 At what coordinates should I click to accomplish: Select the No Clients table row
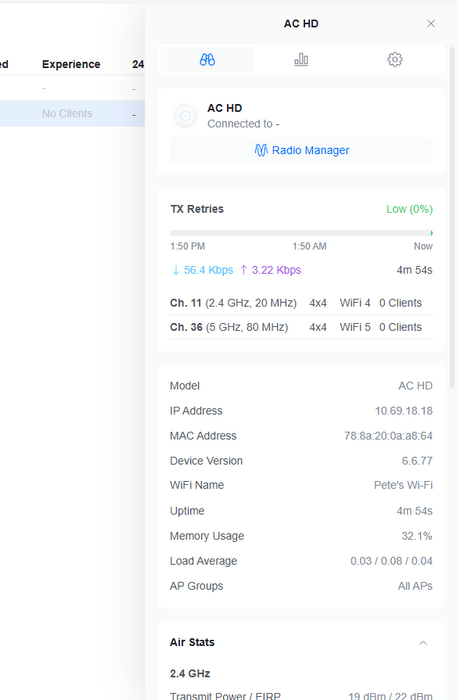click(x=72, y=114)
